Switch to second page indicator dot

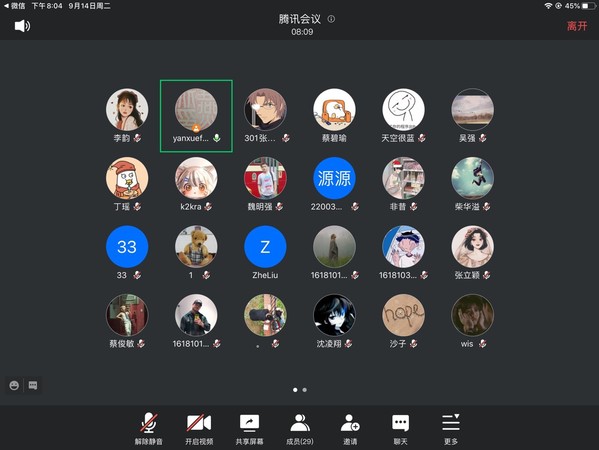coord(304,390)
